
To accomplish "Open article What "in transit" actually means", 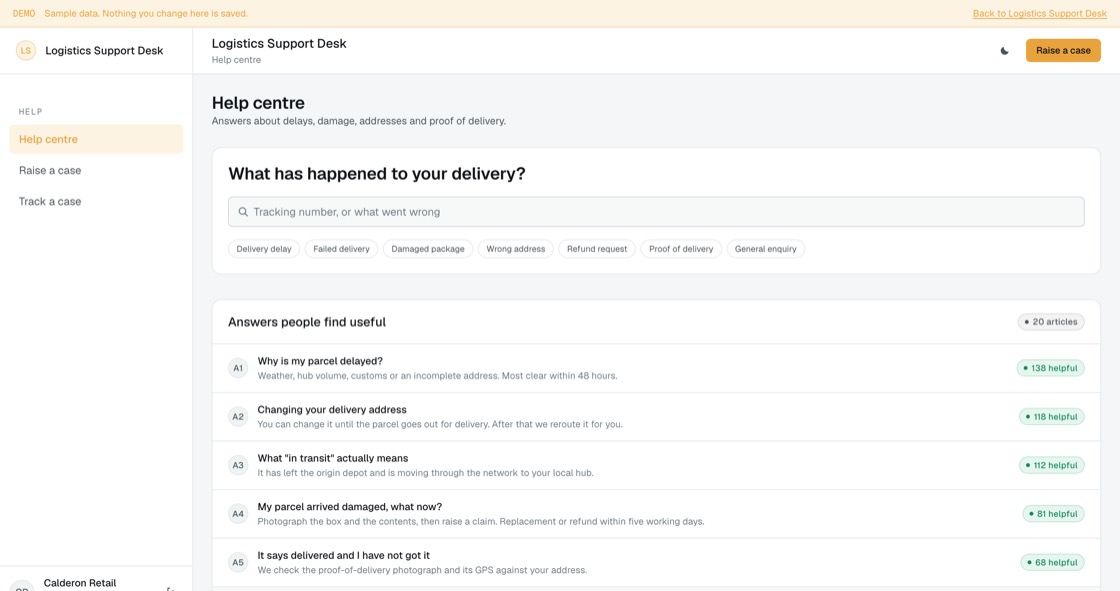I will tap(656, 465).
